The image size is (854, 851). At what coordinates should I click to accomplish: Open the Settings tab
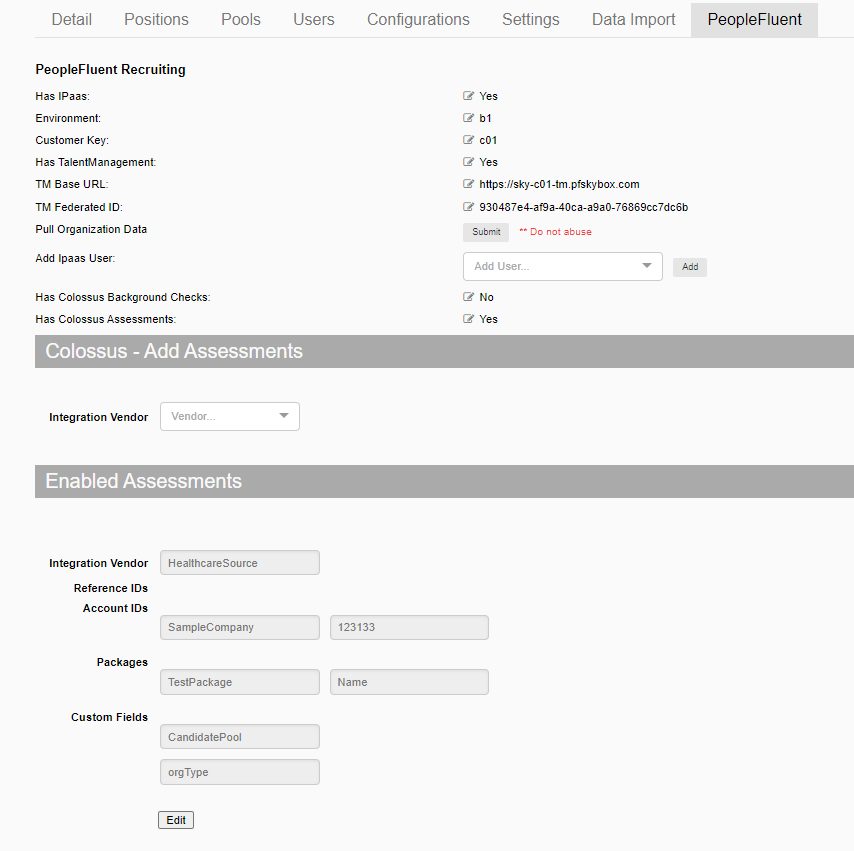(530, 20)
